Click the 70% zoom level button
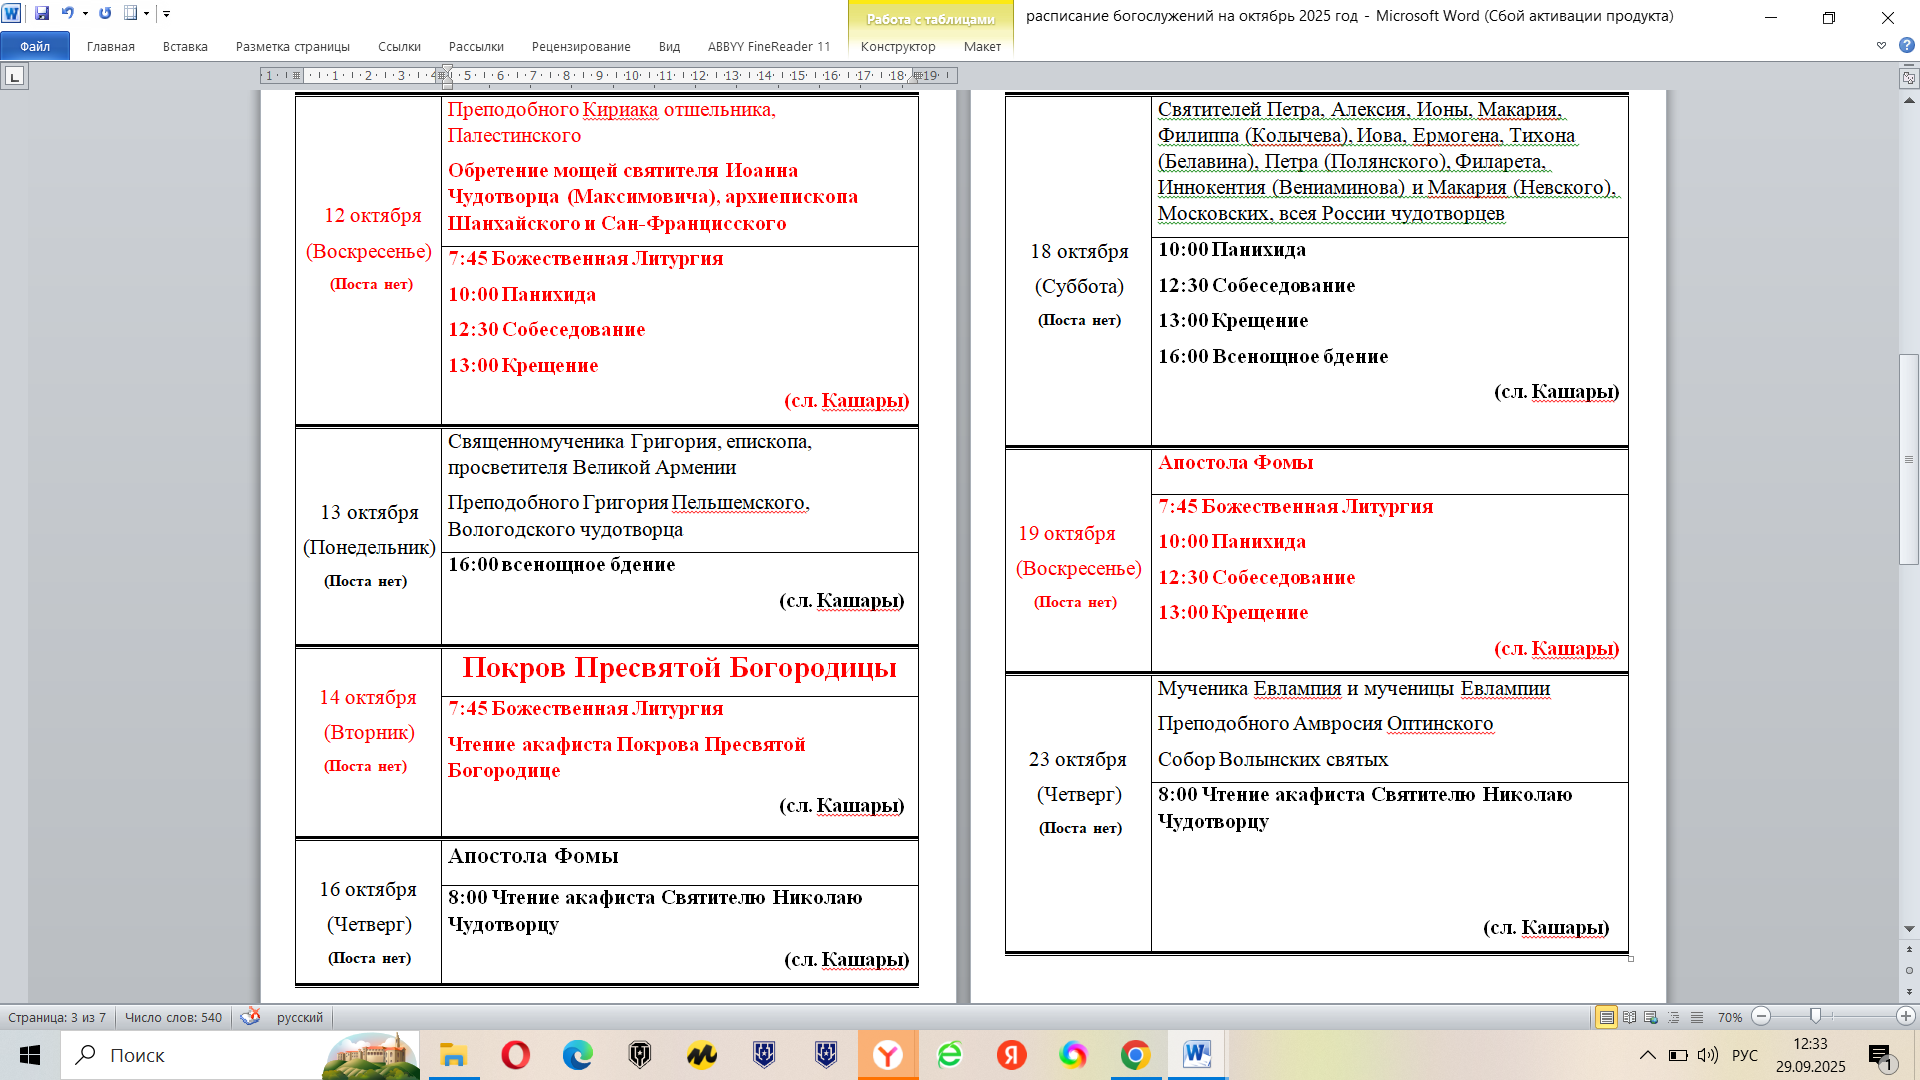The image size is (1920, 1080). (x=1729, y=1017)
